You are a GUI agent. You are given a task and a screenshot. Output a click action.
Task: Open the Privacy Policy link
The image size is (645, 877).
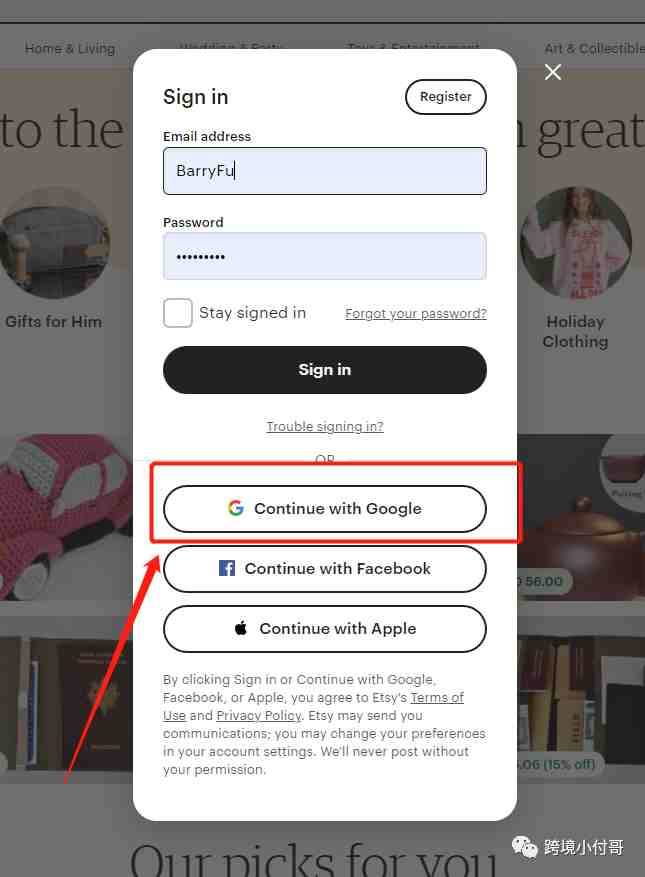click(x=258, y=715)
